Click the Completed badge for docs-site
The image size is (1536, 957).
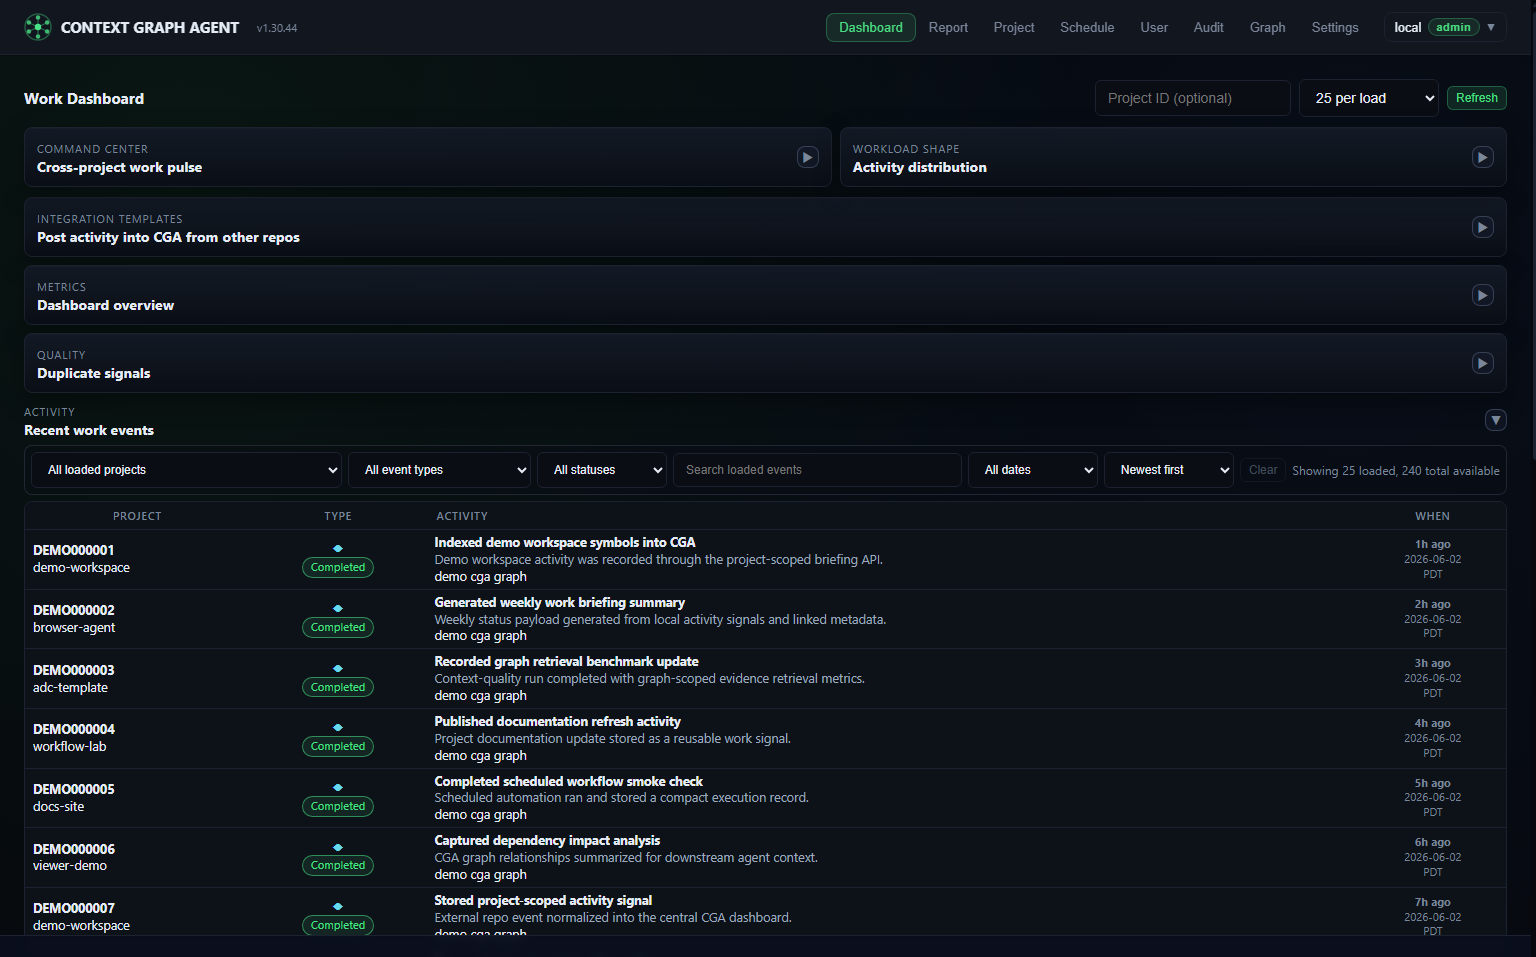pyautogui.click(x=338, y=806)
